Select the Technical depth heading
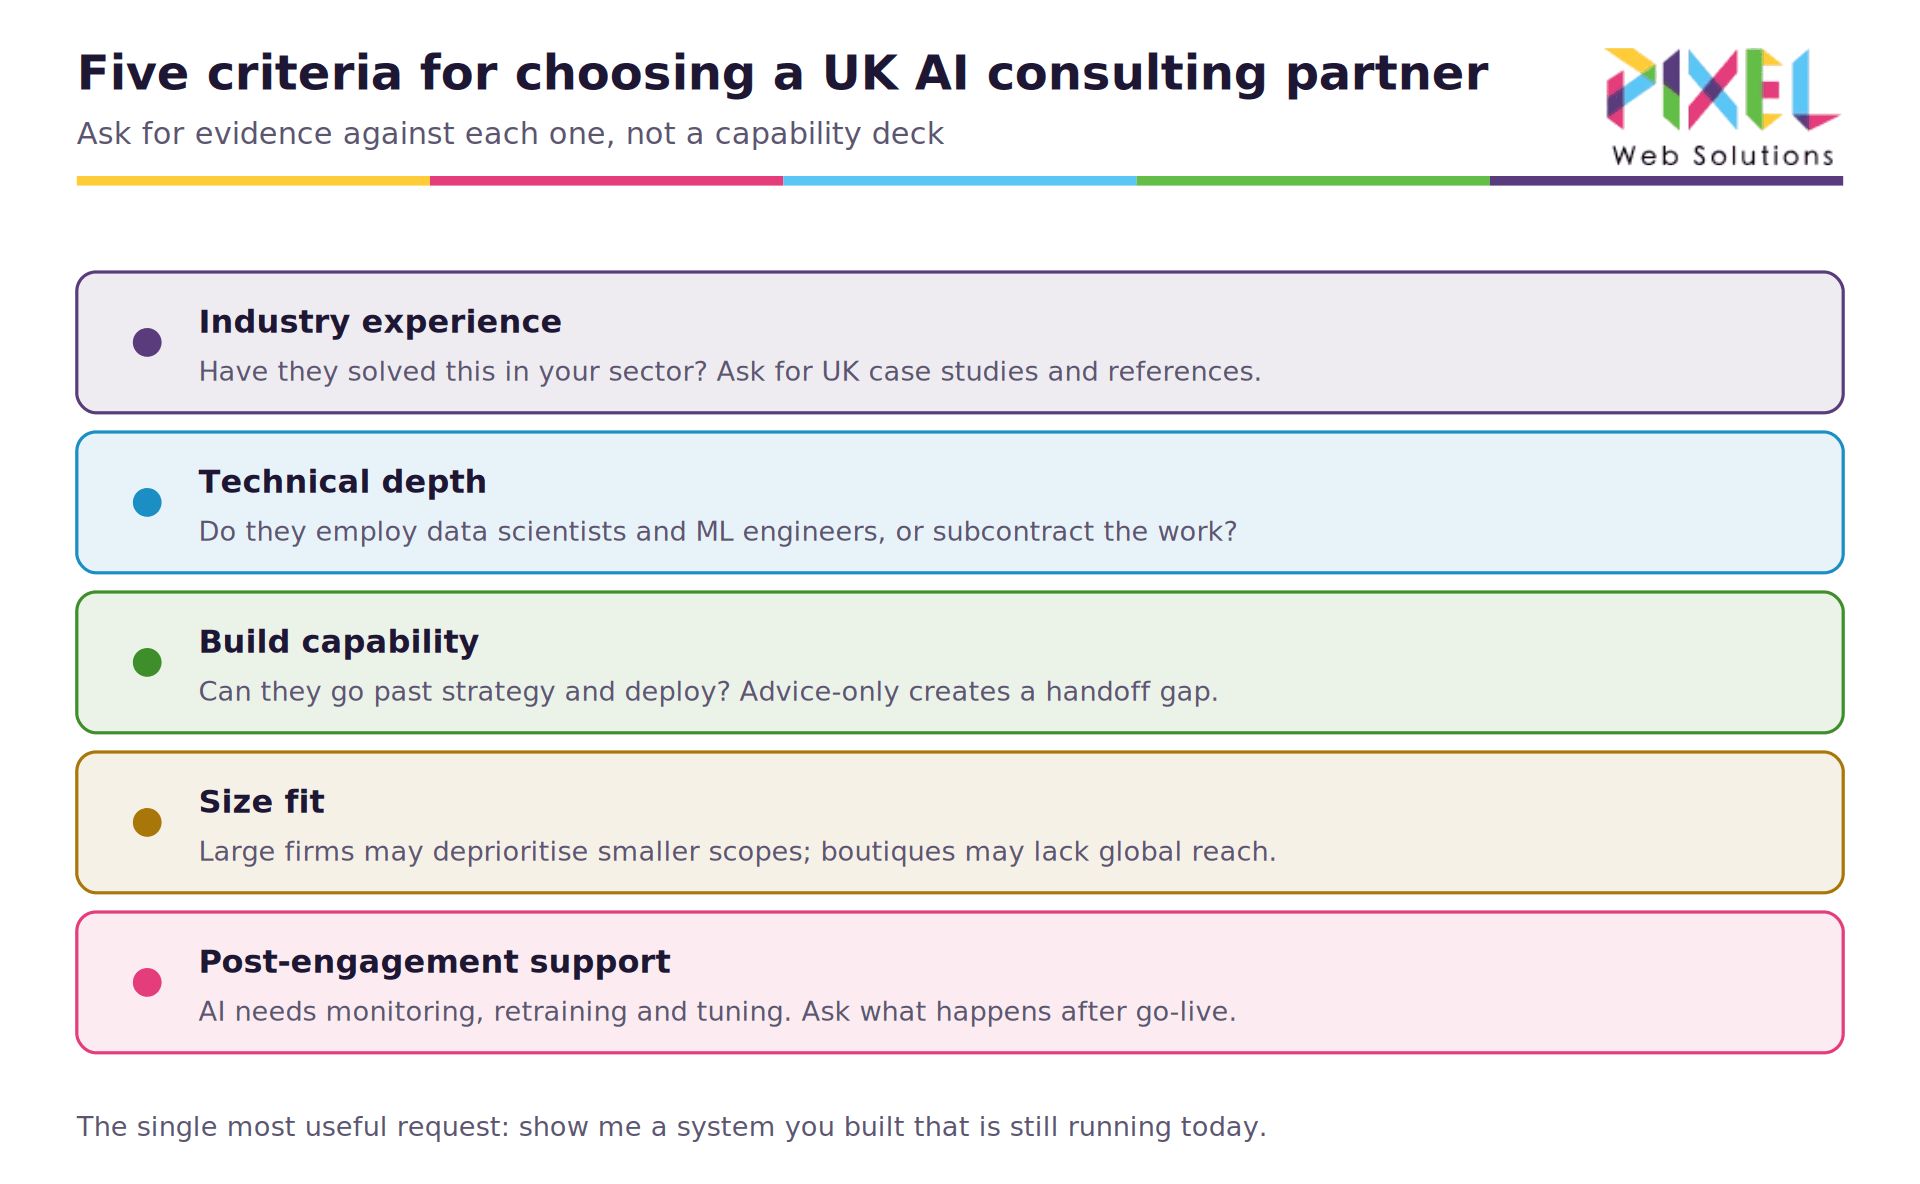This screenshot has height=1184, width=1920. point(342,482)
